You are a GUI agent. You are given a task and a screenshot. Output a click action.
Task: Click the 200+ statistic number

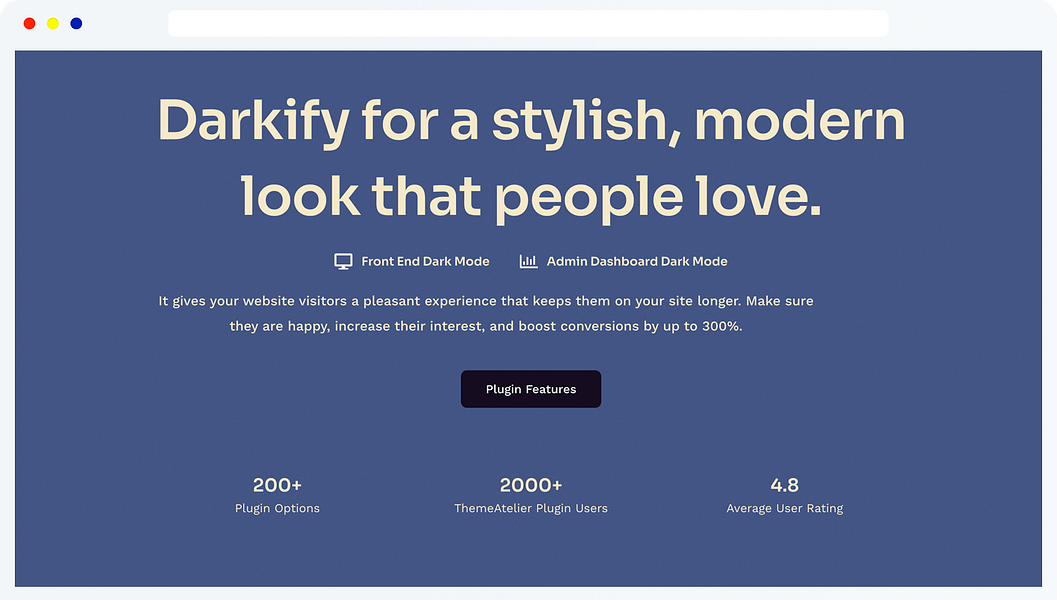277,485
